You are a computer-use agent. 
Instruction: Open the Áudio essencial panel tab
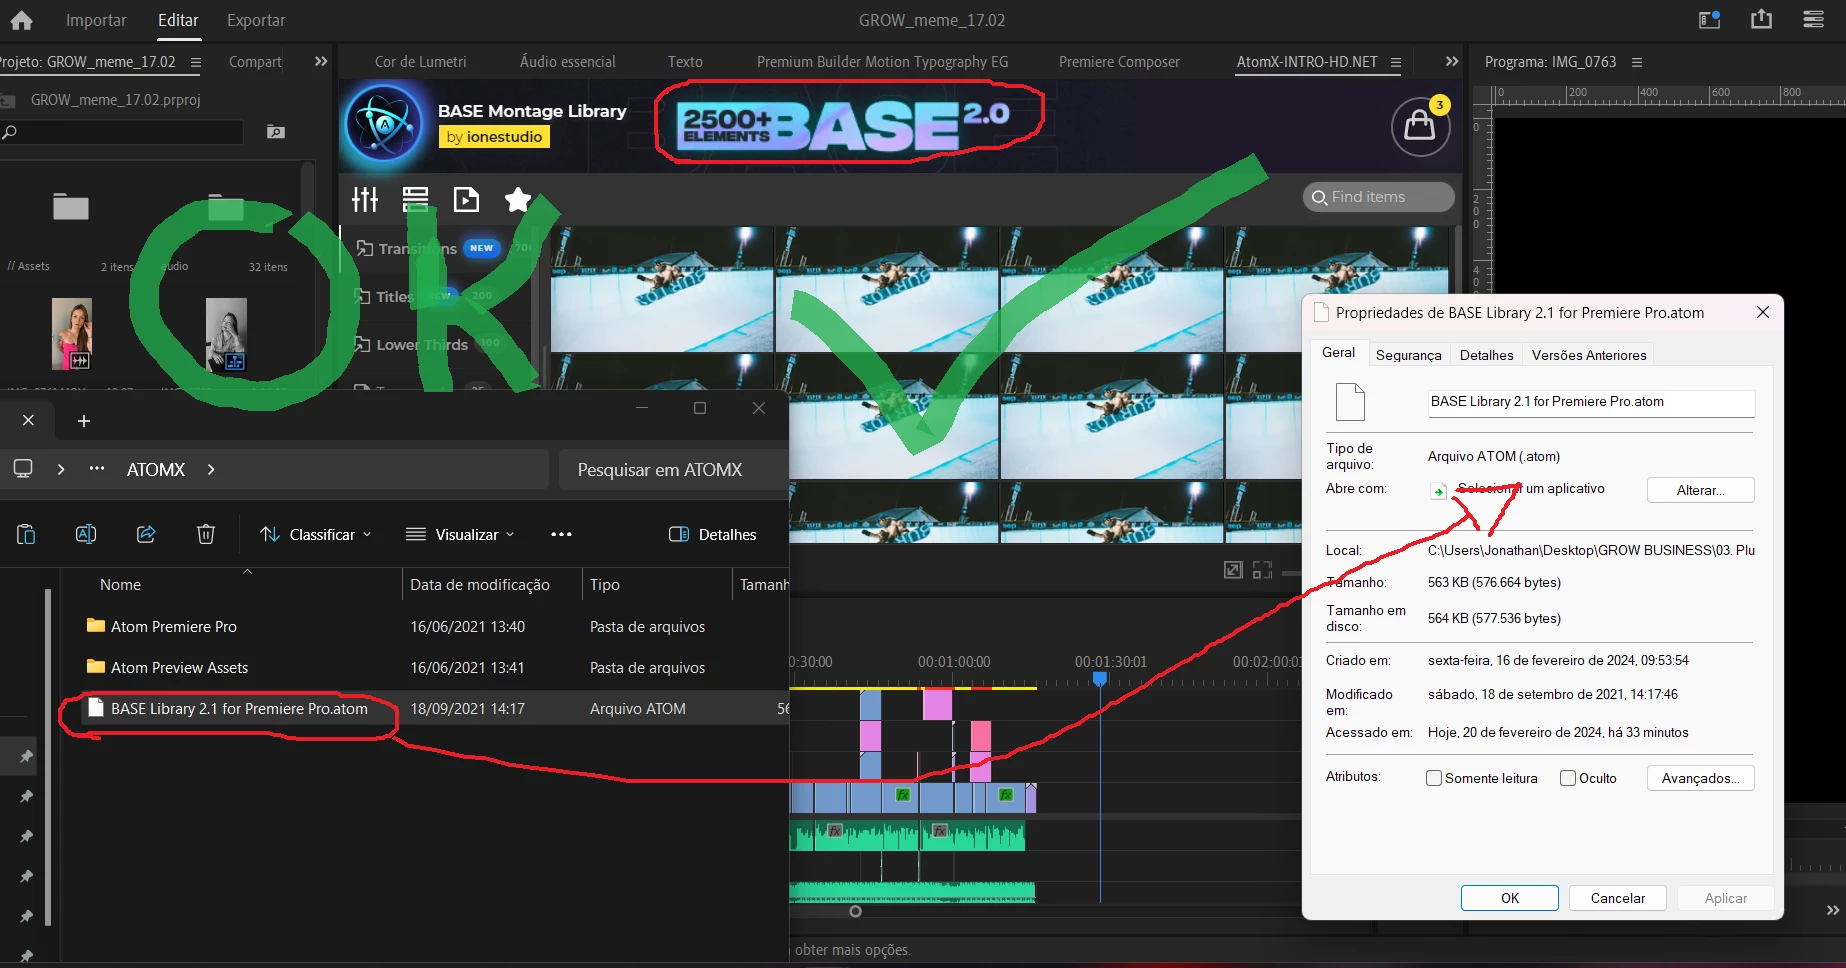coord(568,62)
